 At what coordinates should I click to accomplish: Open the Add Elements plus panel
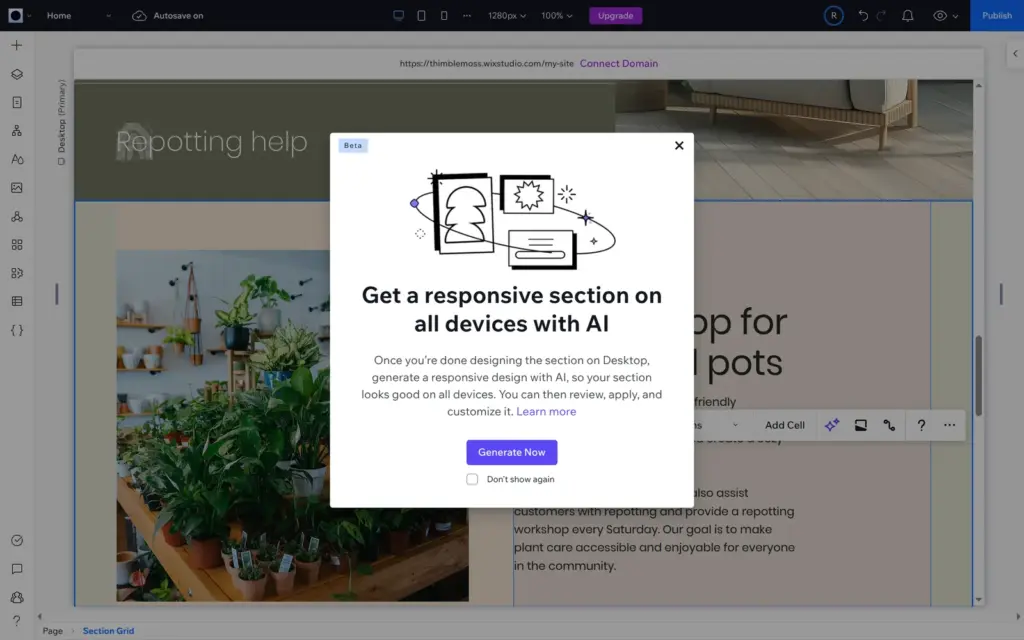[17, 45]
